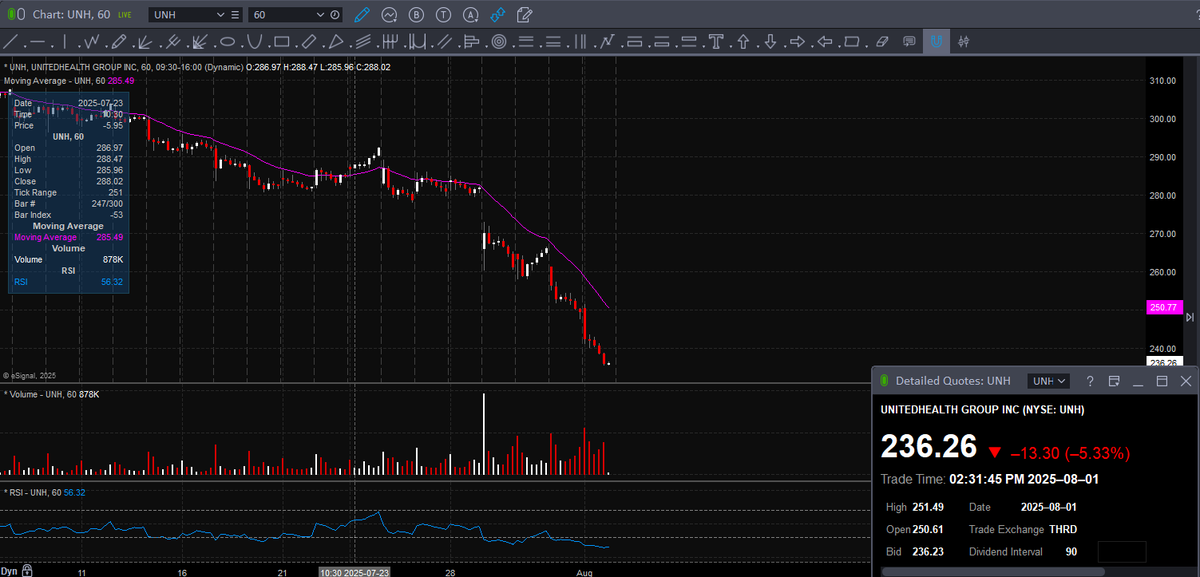Image resolution: width=1200 pixels, height=577 pixels.
Task: Click the circled A icon
Action: [x=470, y=15]
